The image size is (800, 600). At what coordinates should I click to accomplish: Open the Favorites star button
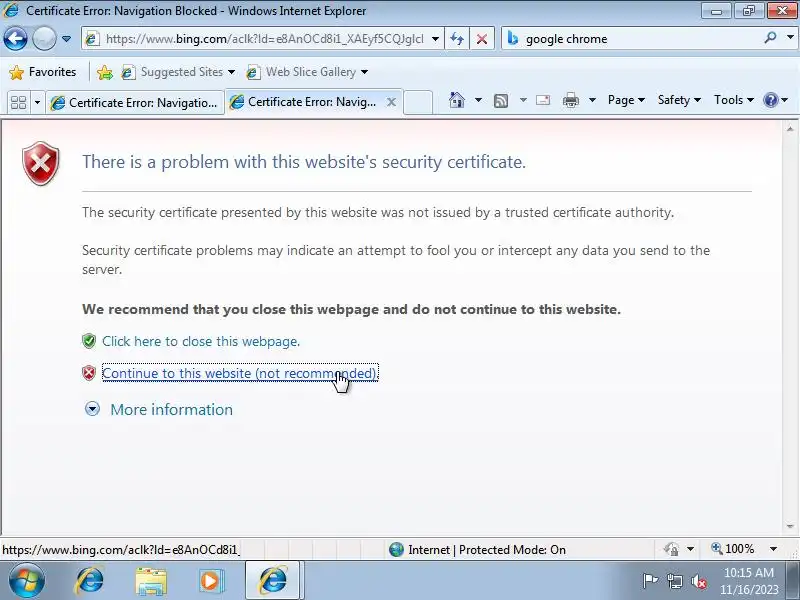[43, 72]
